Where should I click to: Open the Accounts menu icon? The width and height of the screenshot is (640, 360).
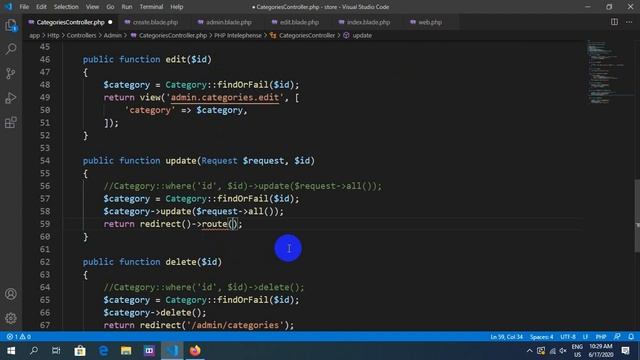pyautogui.click(x=11, y=294)
